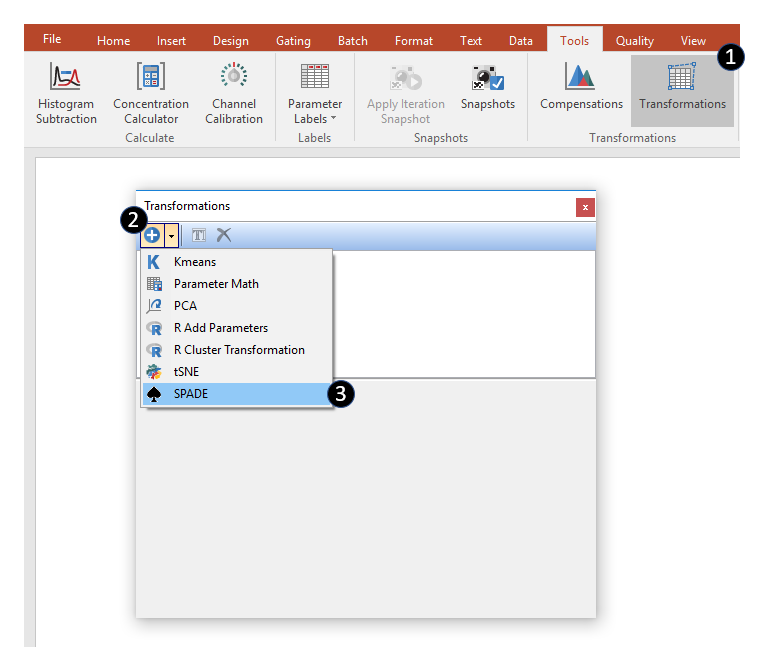This screenshot has width=770, height=647.
Task: Select R Cluster Transformation entry
Action: click(239, 350)
